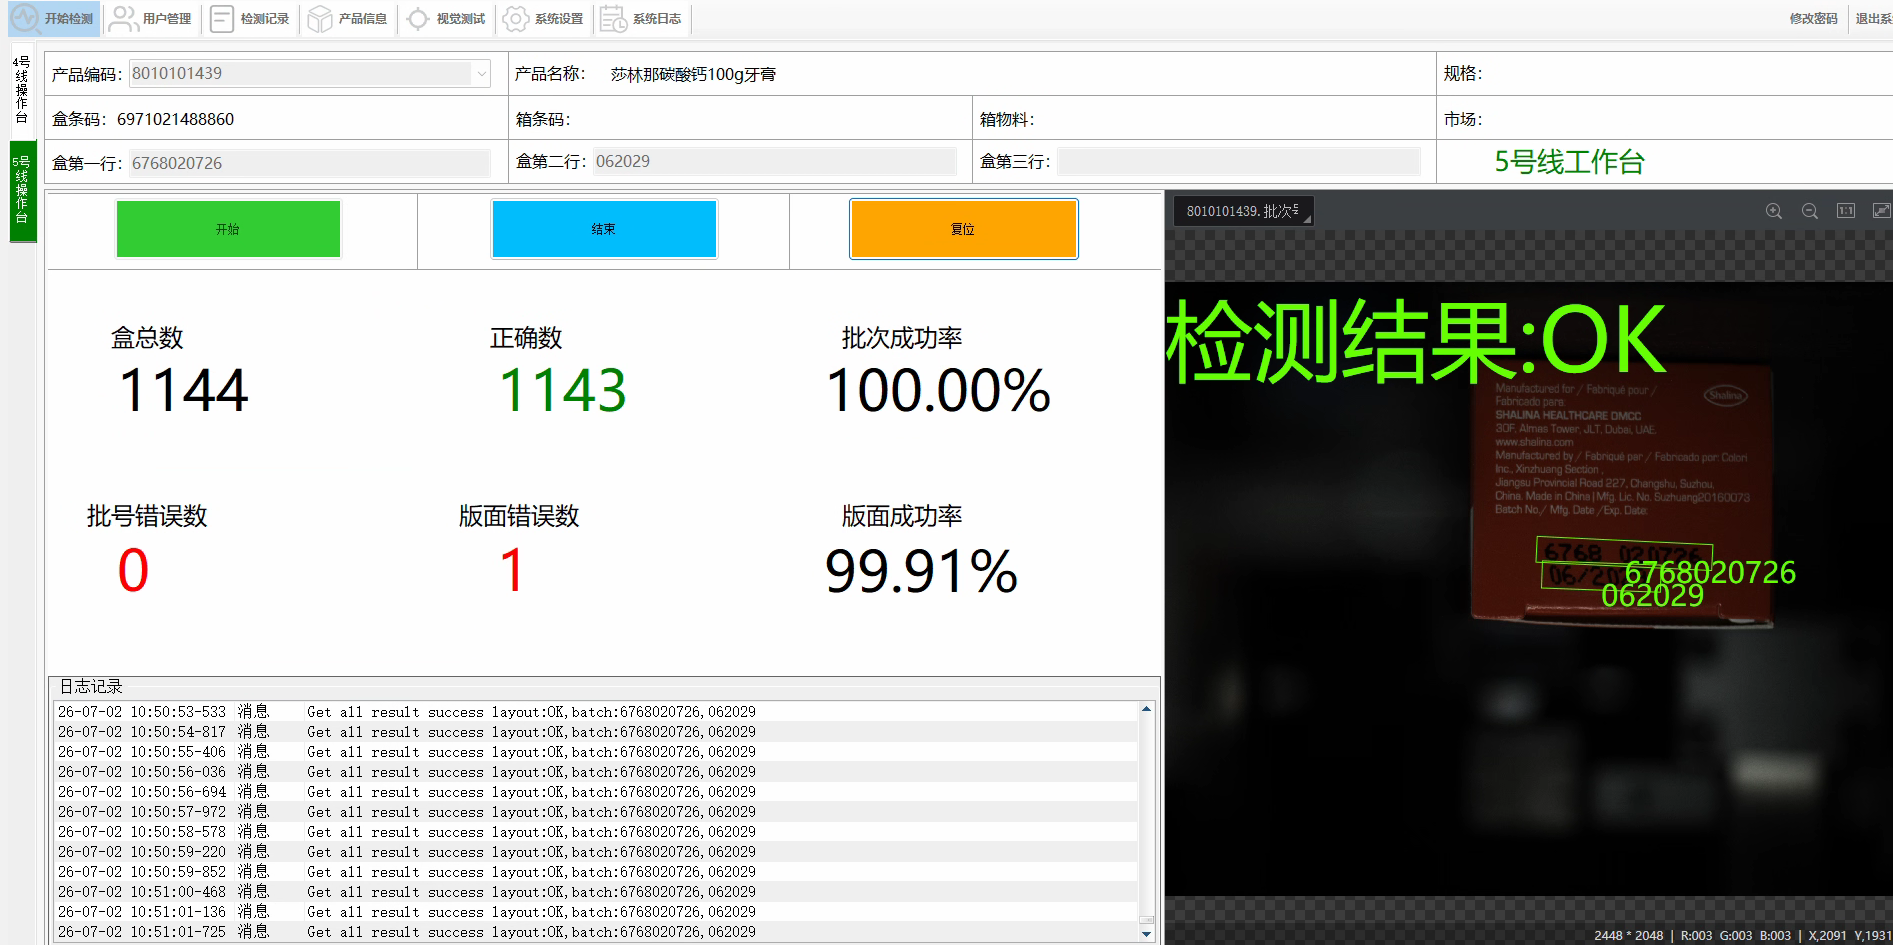The image size is (1893, 945).
Task: Click the image size readout 2448 * 2048
Action: pyautogui.click(x=1628, y=936)
